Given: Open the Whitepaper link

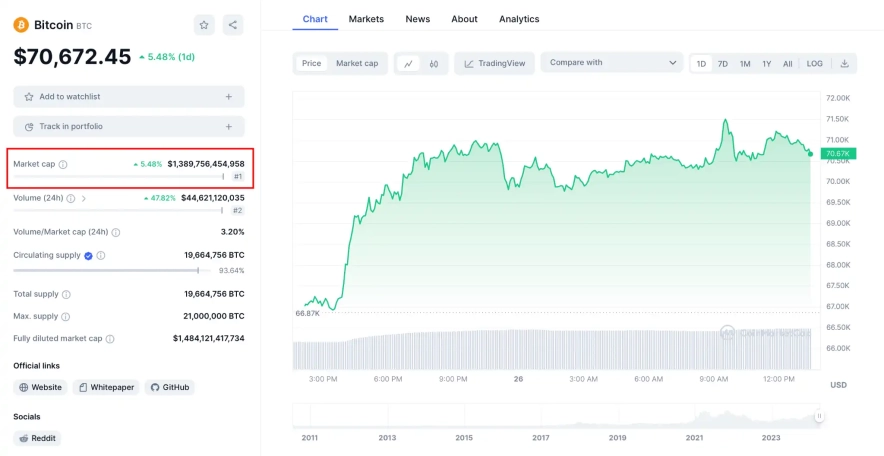Looking at the screenshot, I should click(x=106, y=387).
